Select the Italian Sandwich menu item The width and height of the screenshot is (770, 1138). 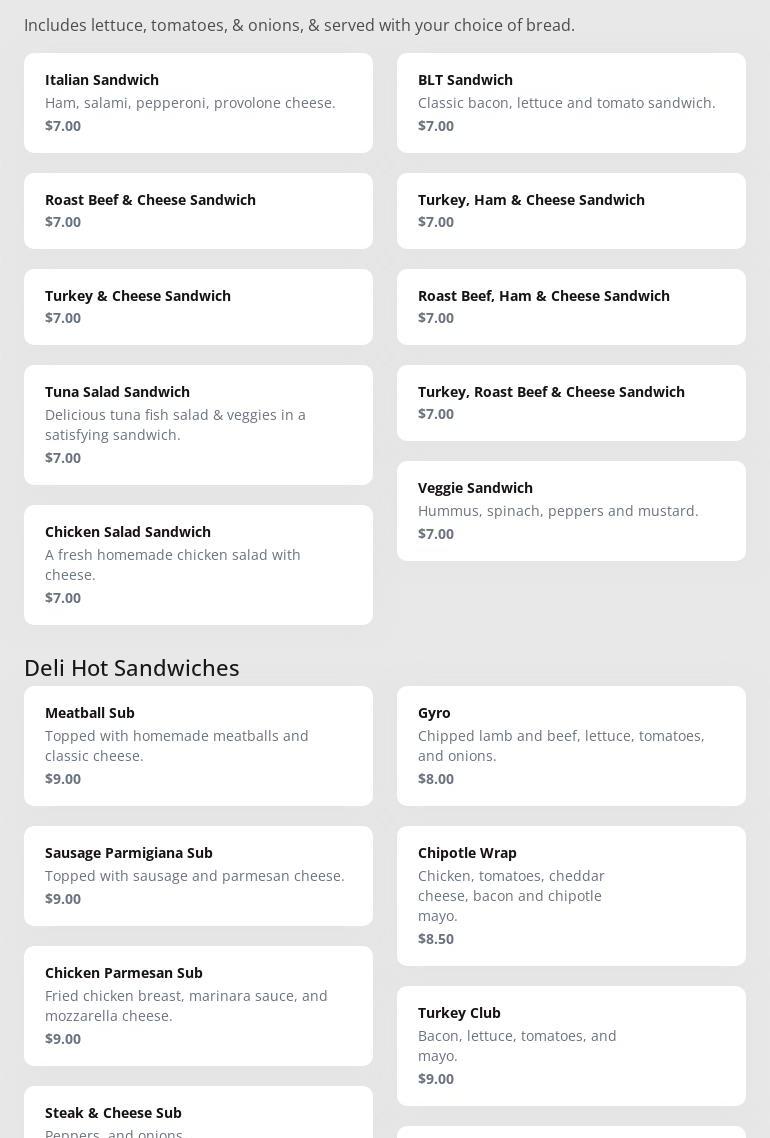[x=198, y=103]
